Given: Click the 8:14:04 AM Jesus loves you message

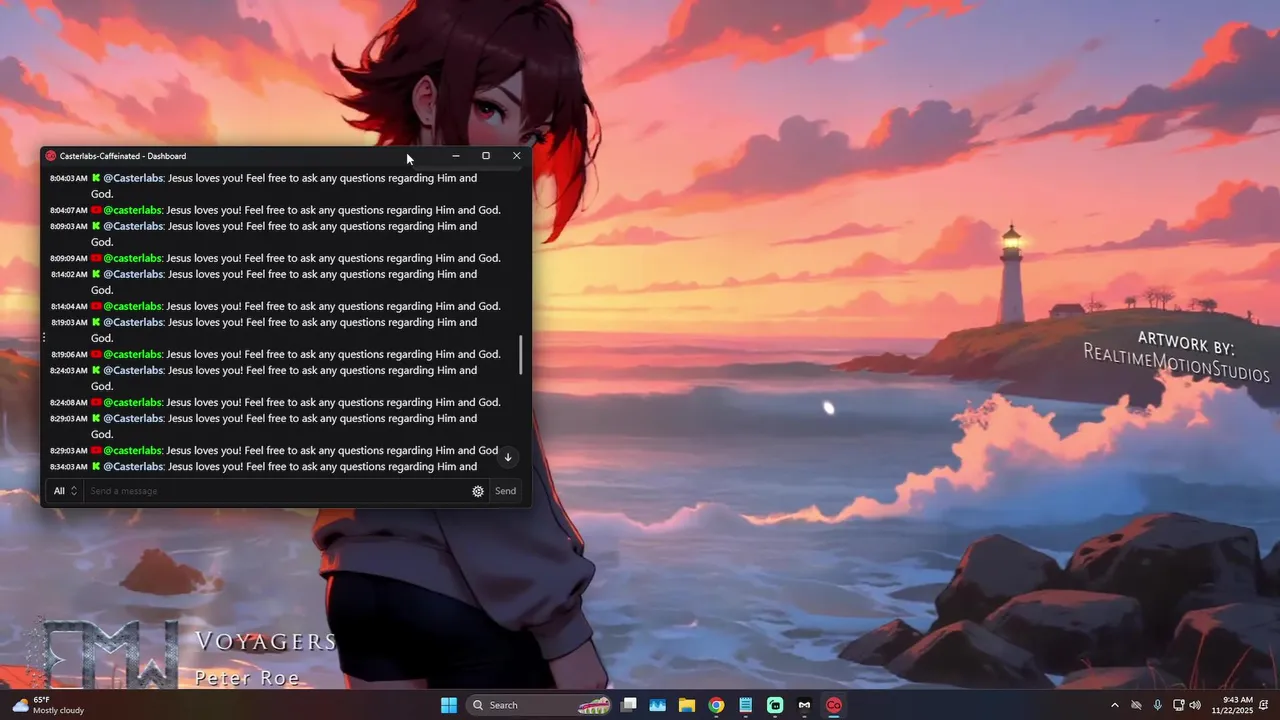Looking at the screenshot, I should [334, 306].
